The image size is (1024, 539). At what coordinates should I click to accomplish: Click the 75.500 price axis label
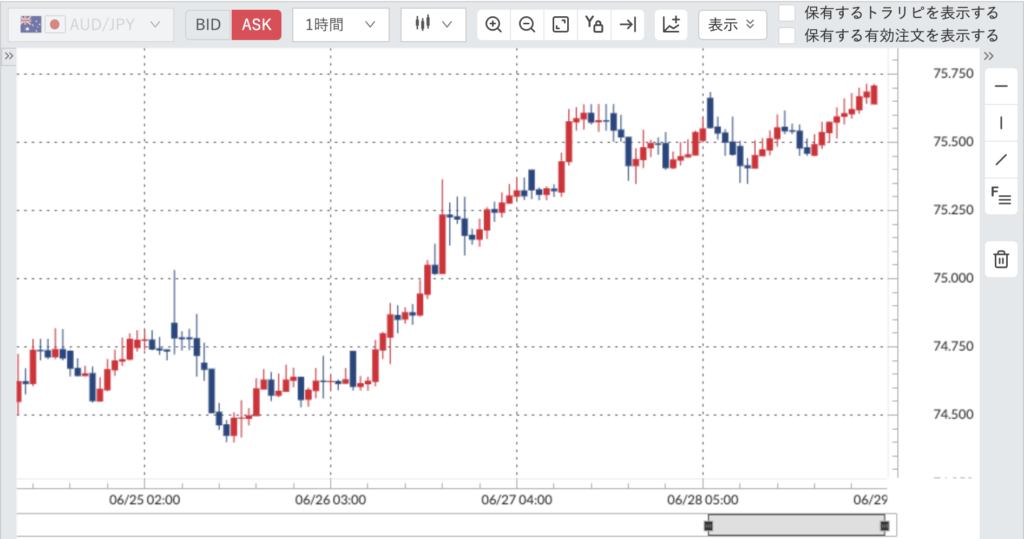pyautogui.click(x=953, y=142)
